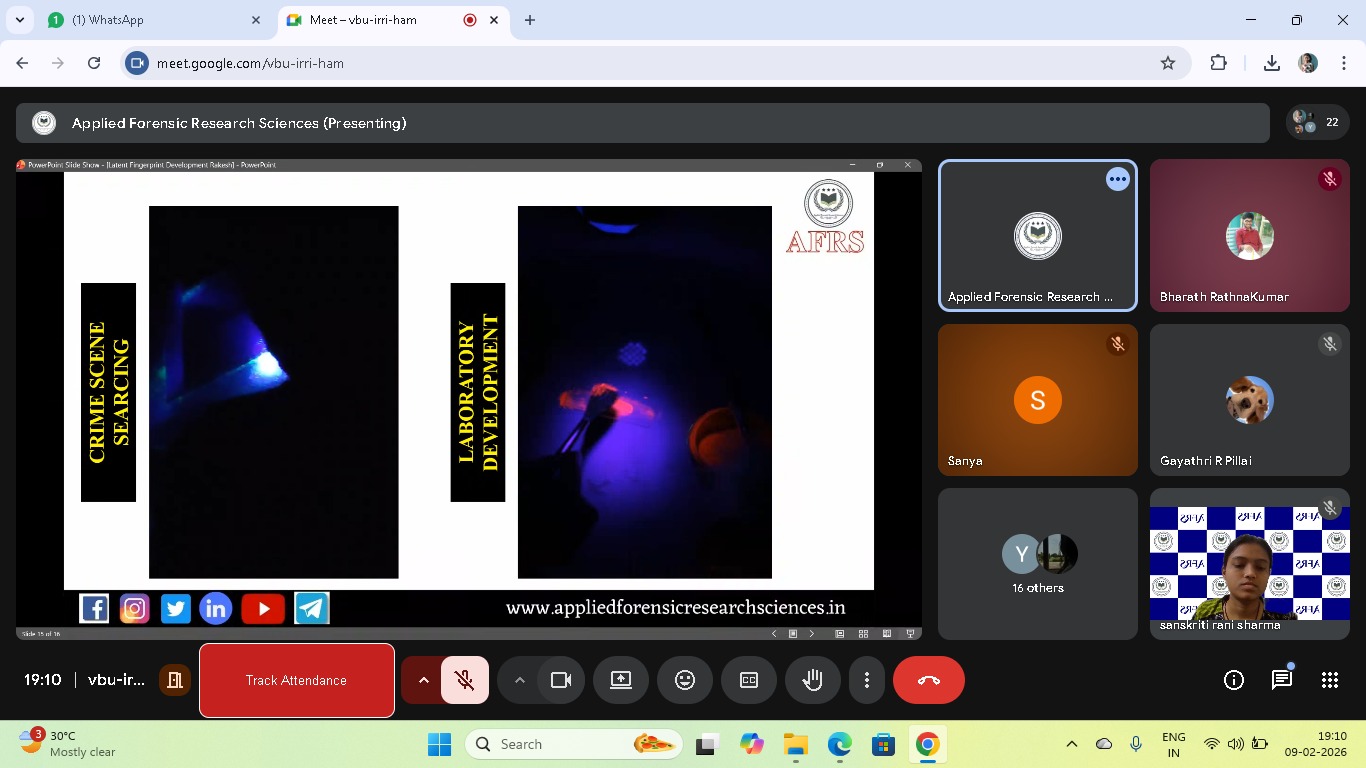Click the Telegram icon in the slide
The height and width of the screenshot is (768, 1366).
click(x=312, y=608)
